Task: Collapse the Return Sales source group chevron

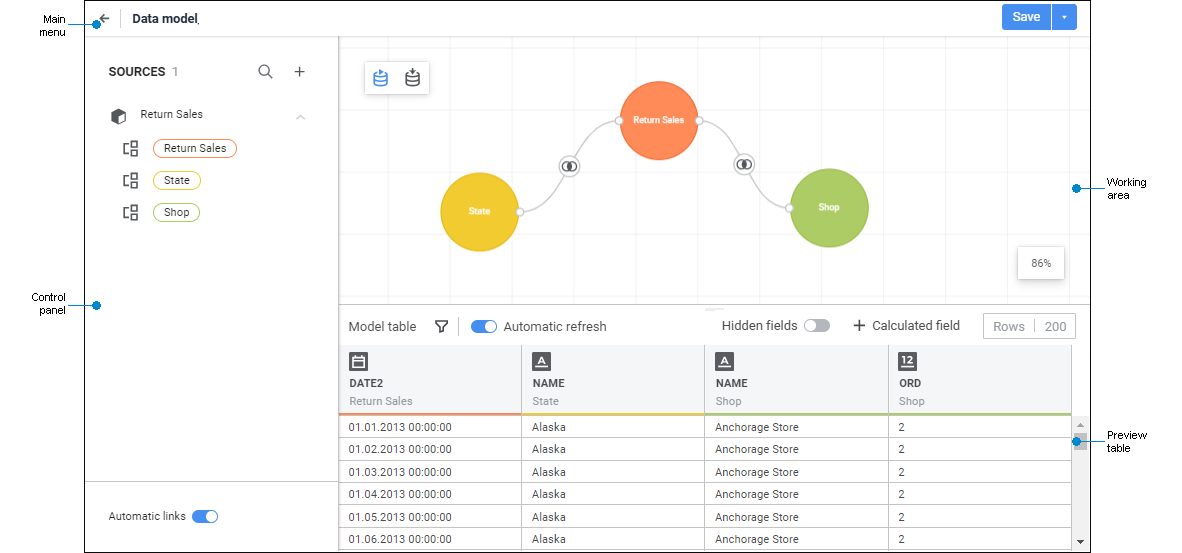Action: coord(301,117)
